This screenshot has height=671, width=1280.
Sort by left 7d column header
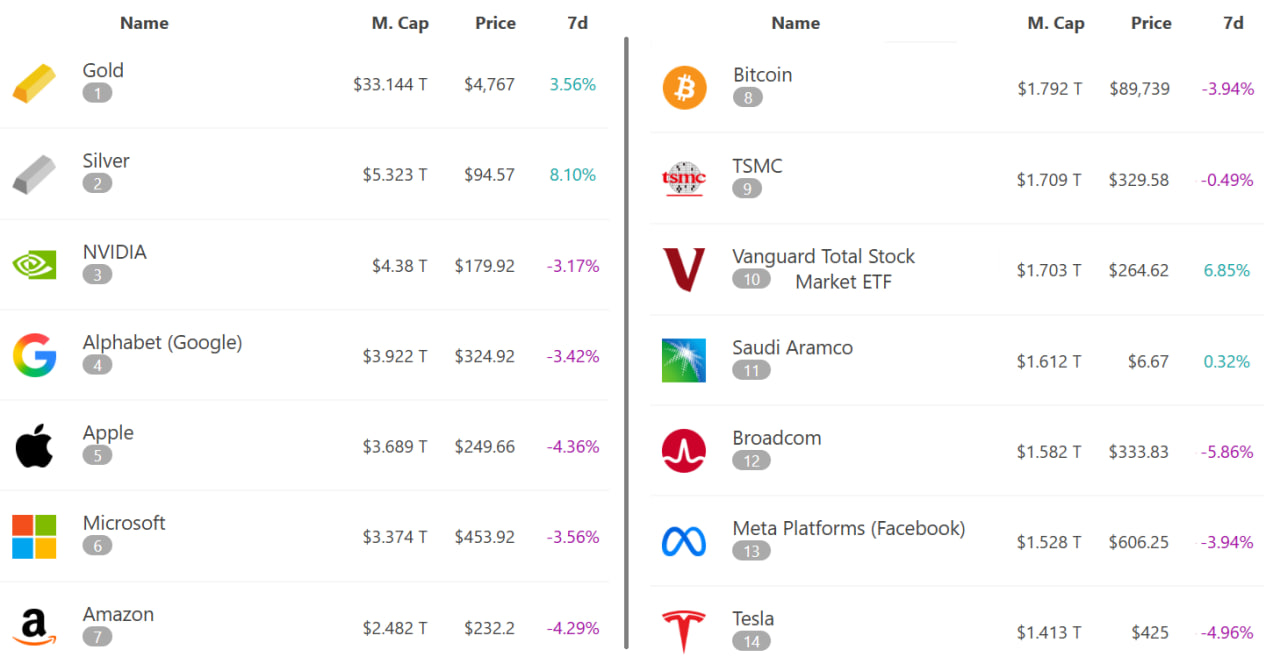tap(577, 23)
